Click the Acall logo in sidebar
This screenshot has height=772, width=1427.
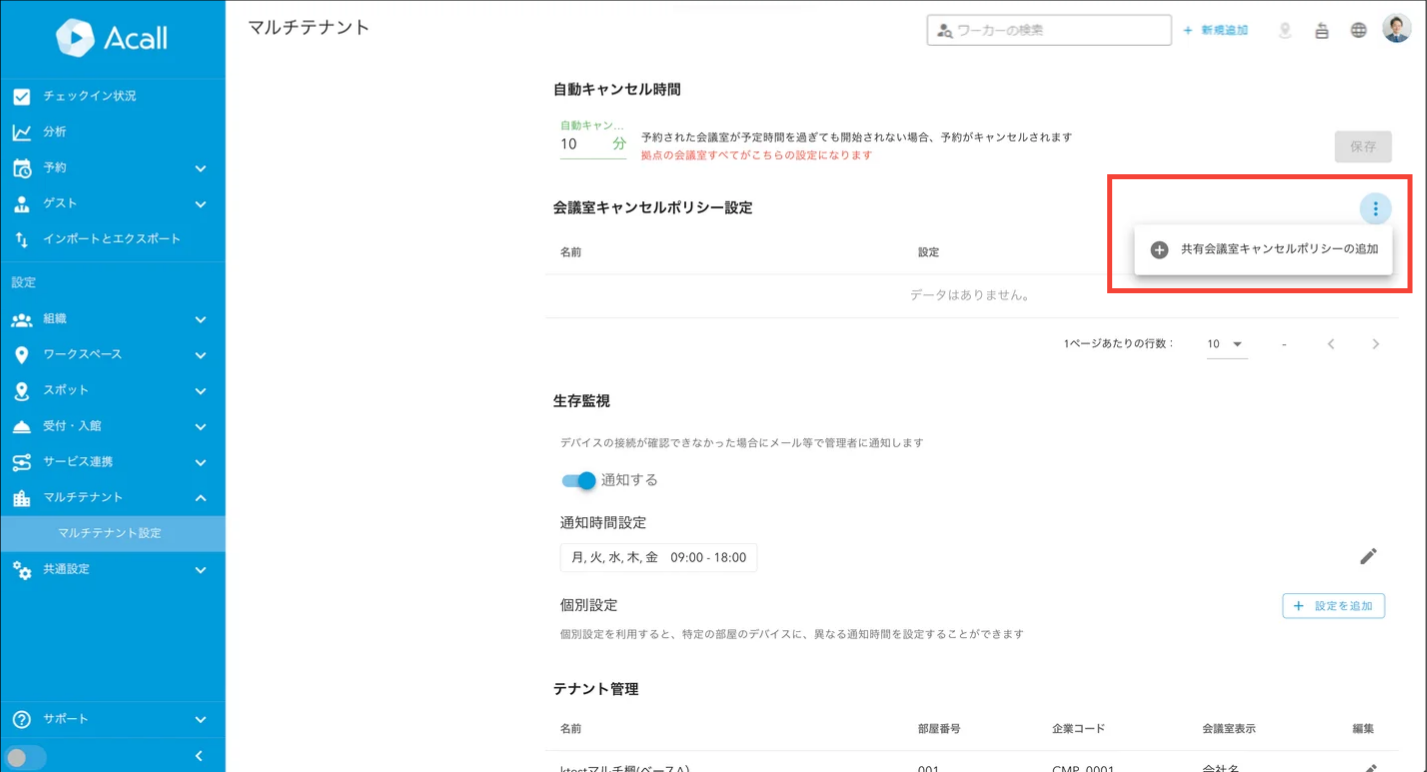(112, 38)
